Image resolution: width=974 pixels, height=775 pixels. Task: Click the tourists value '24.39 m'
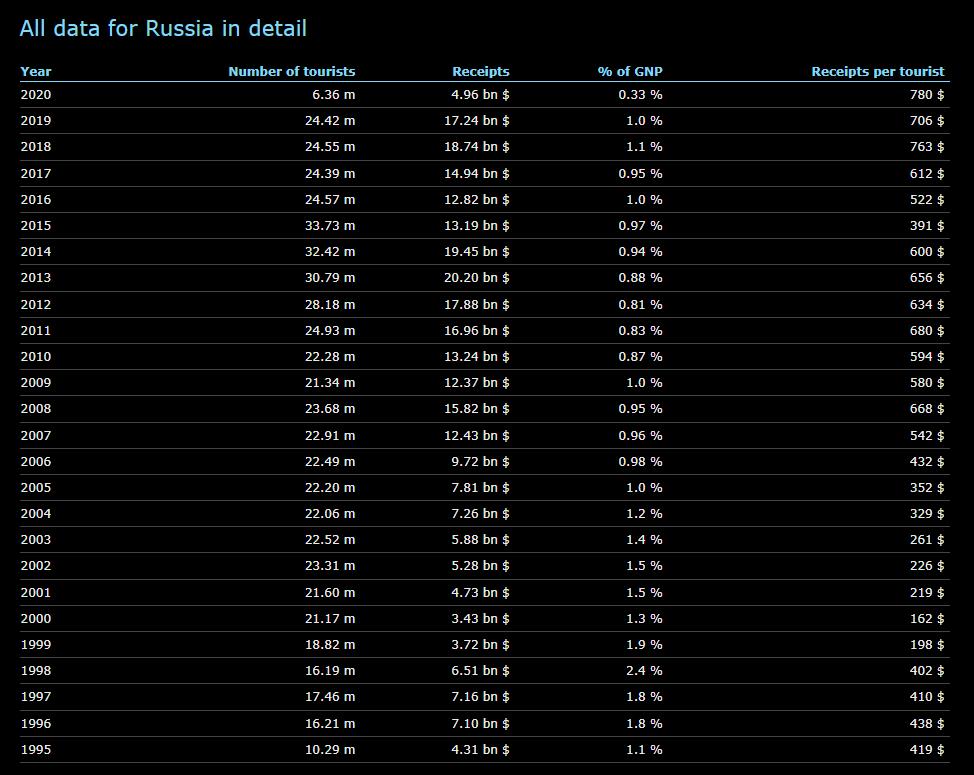[x=330, y=173]
